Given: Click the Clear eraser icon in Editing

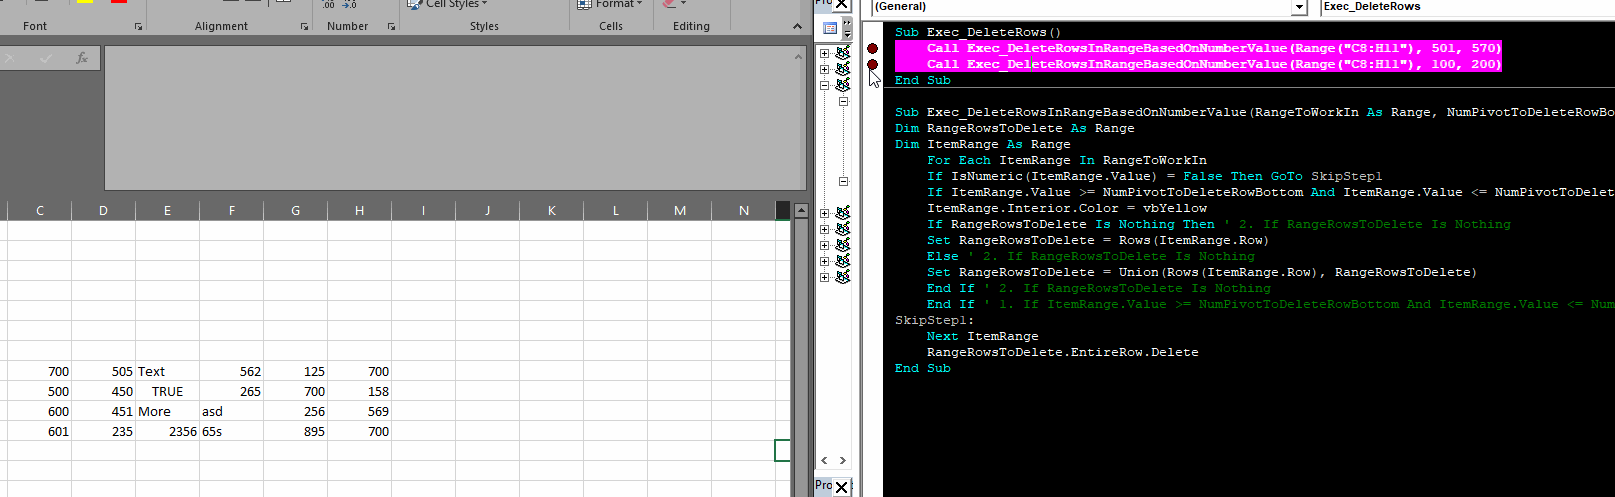Looking at the screenshot, I should 668,4.
